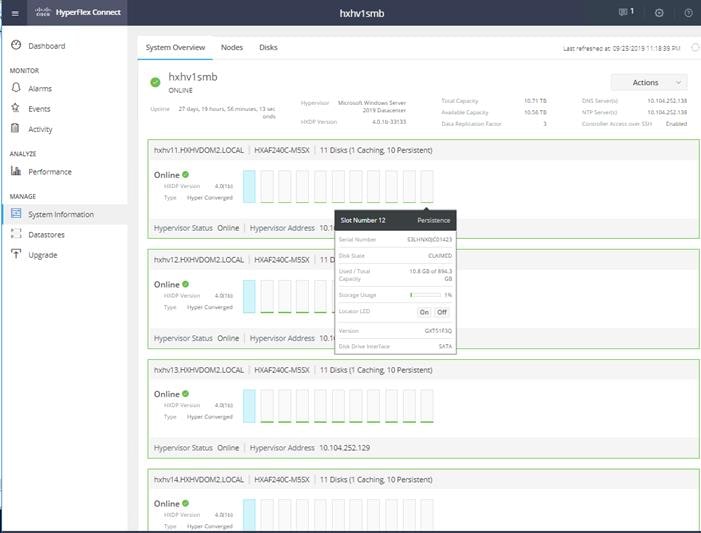The image size is (701, 533).
Task: Open the settings icon in header
Action: click(659, 13)
